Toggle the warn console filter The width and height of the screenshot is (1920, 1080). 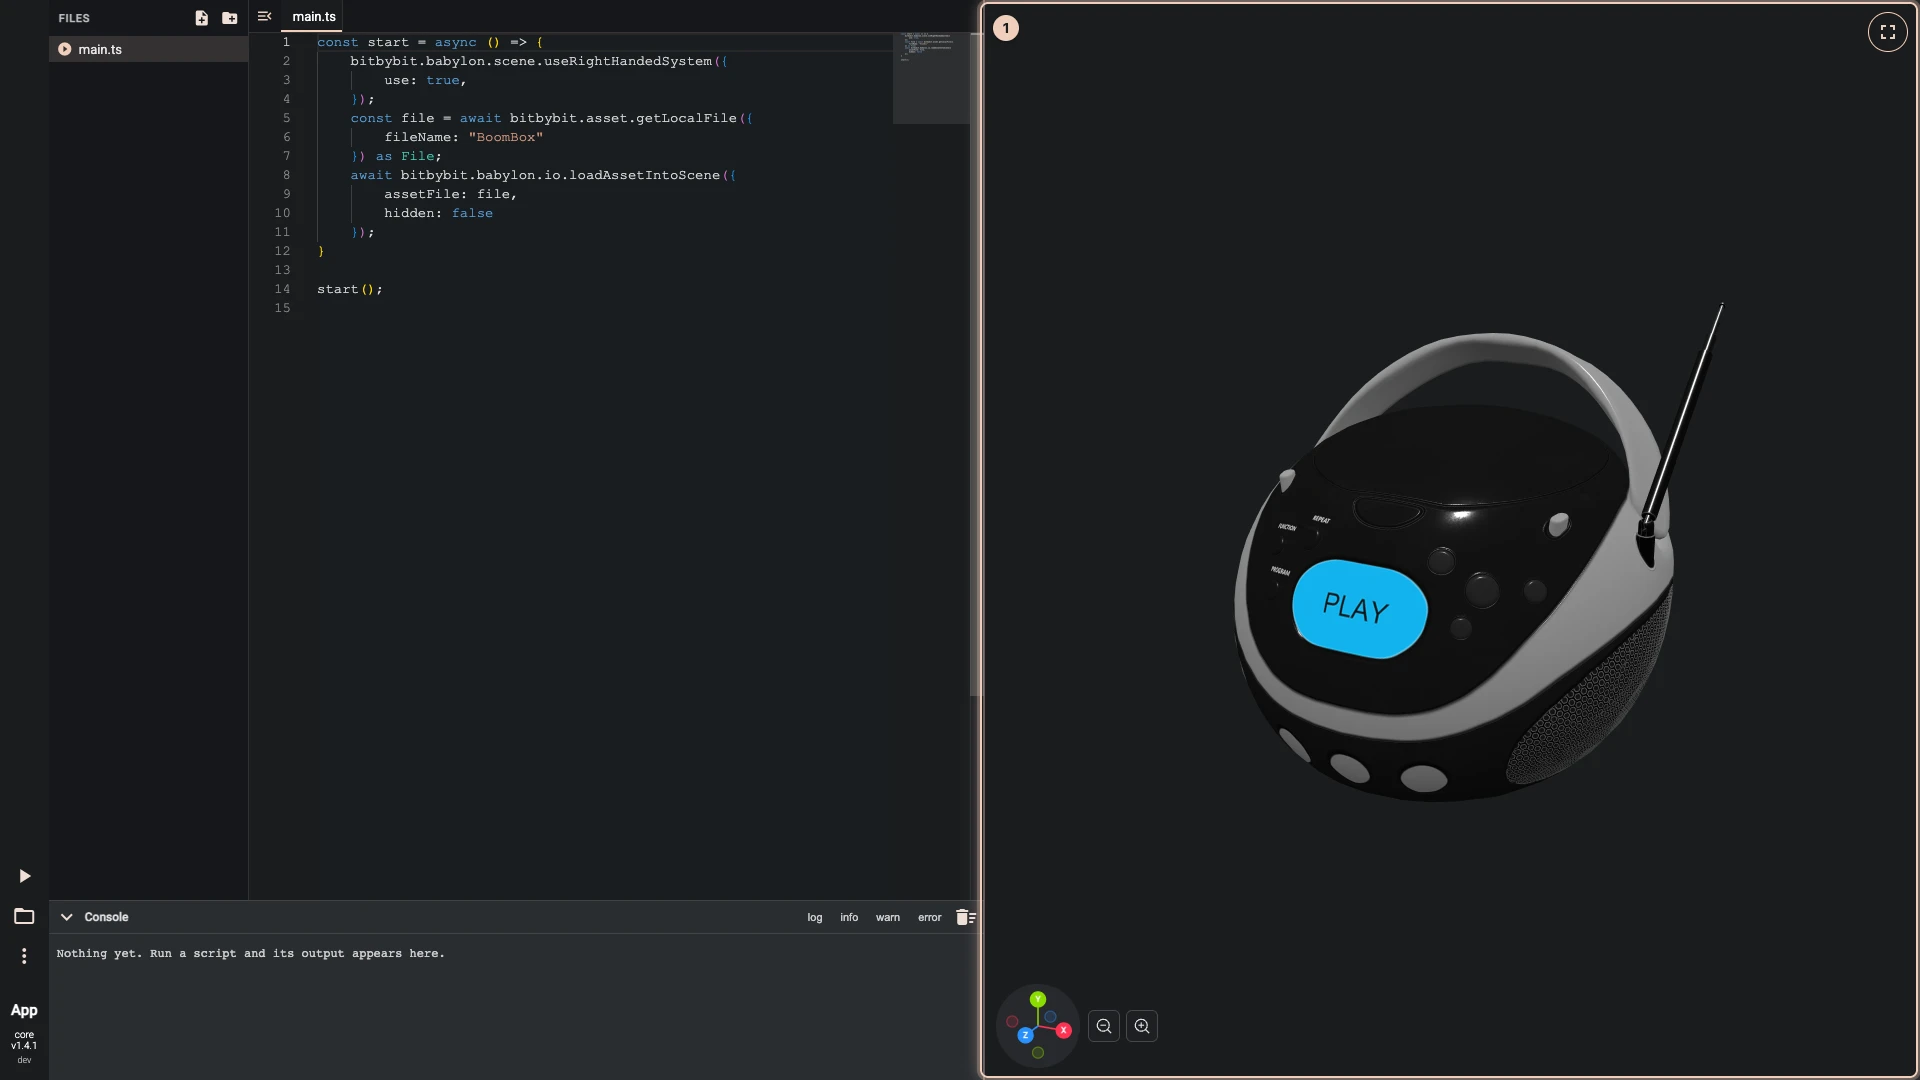click(x=888, y=917)
